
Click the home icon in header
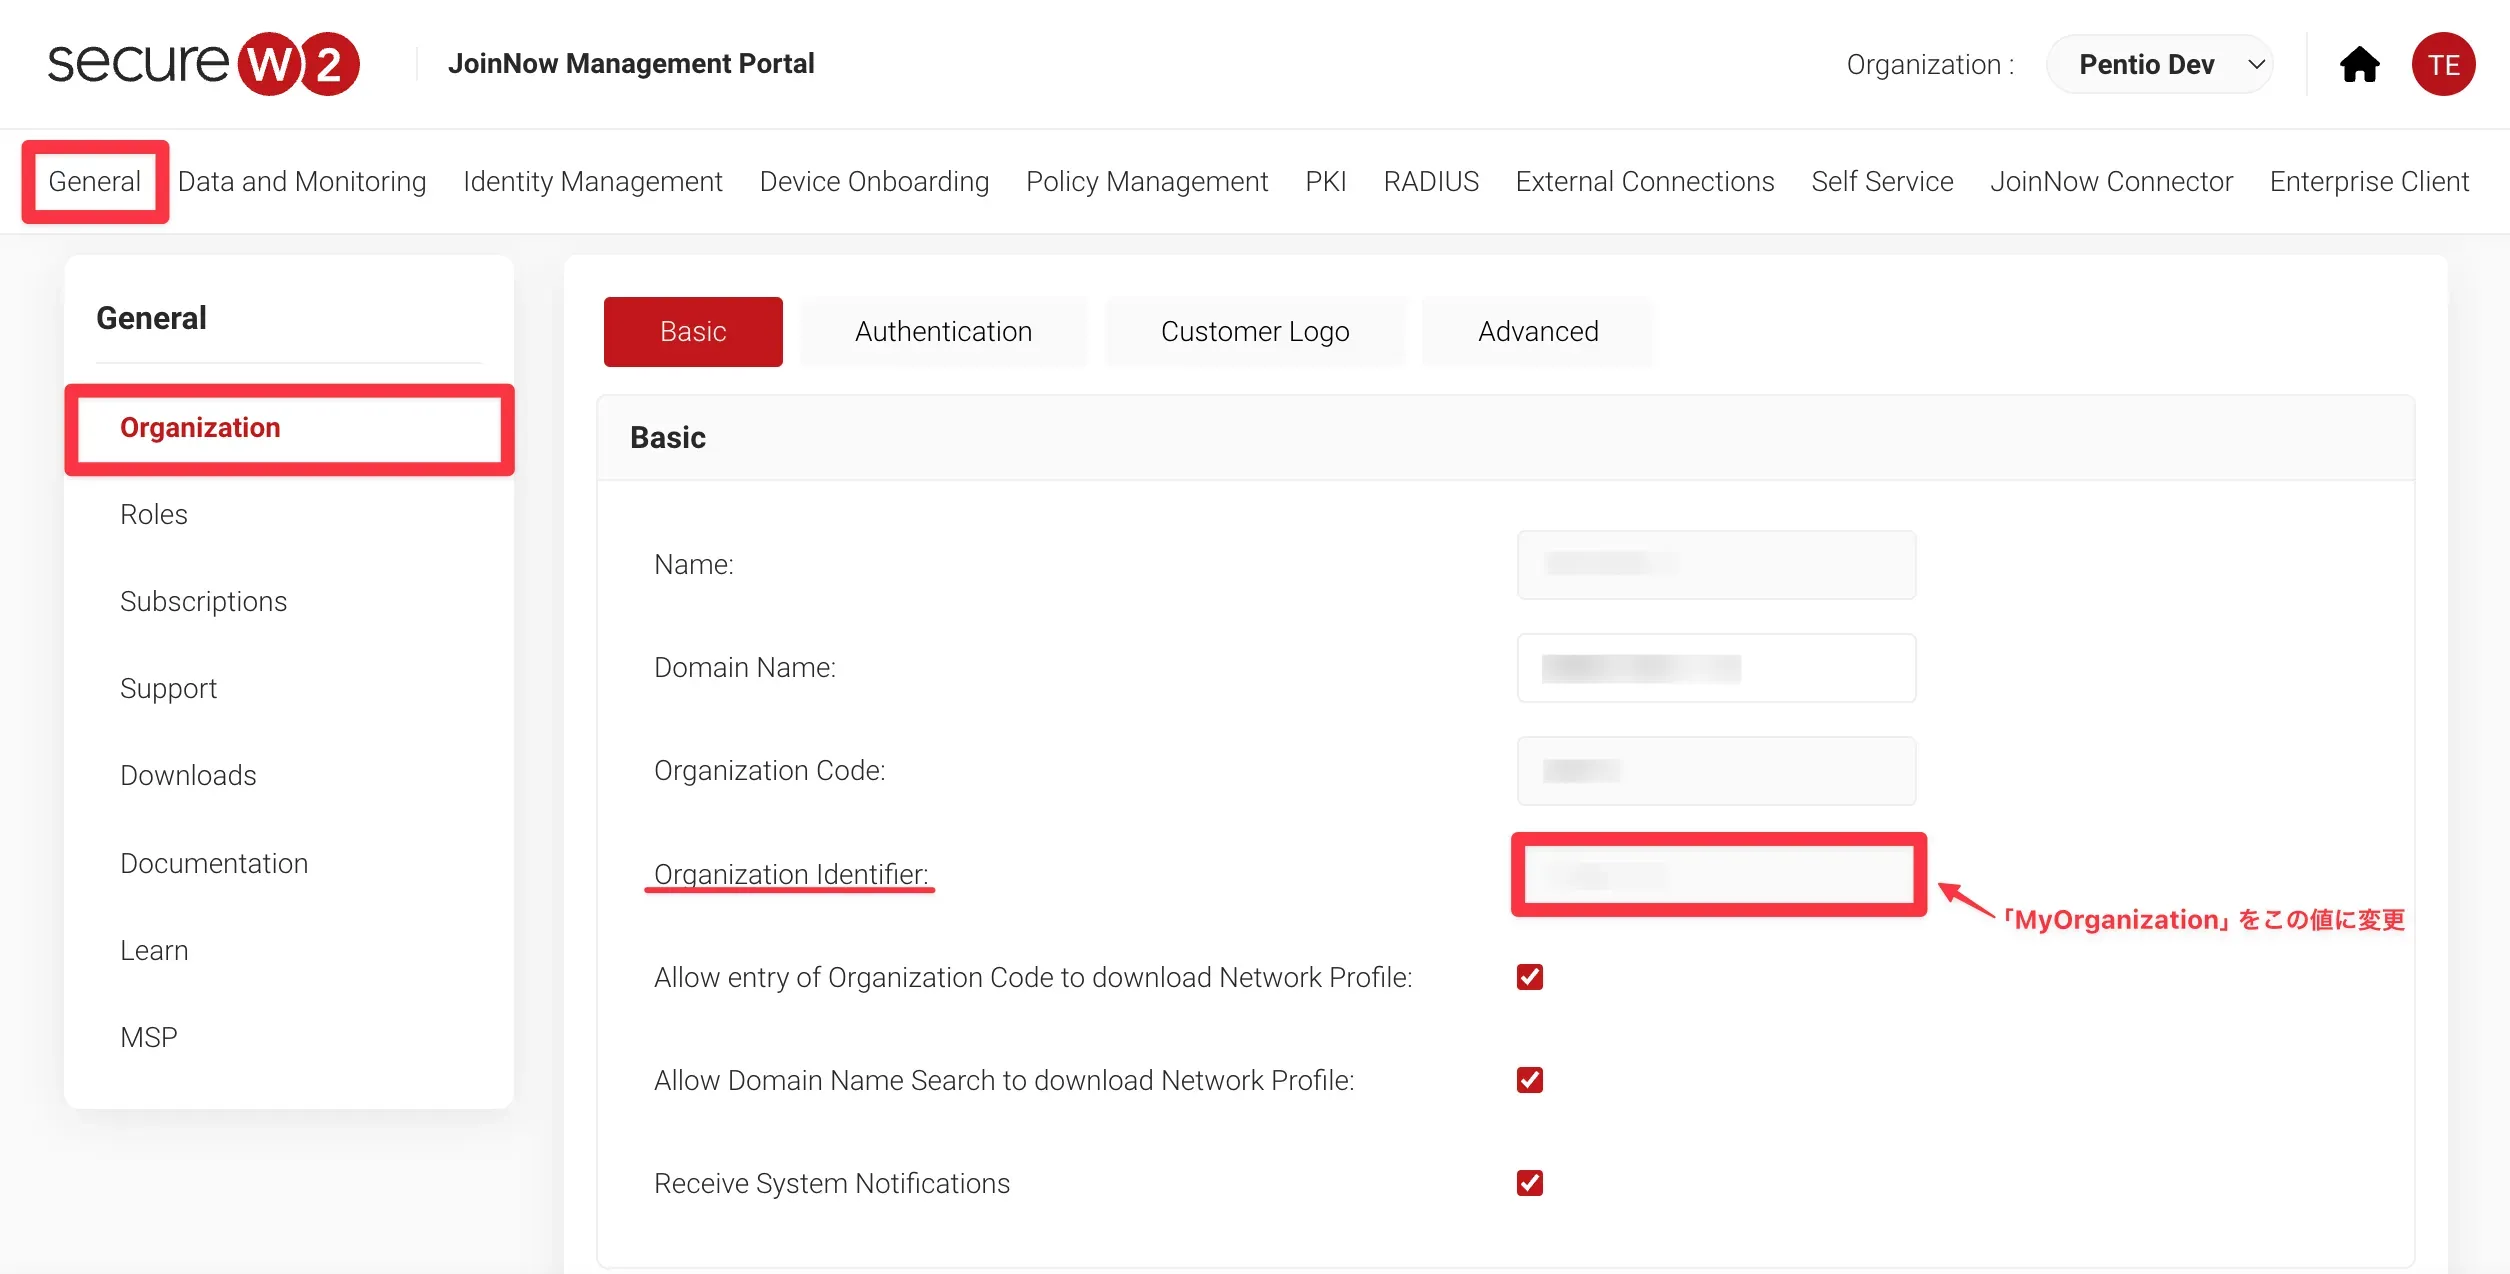click(x=2359, y=65)
